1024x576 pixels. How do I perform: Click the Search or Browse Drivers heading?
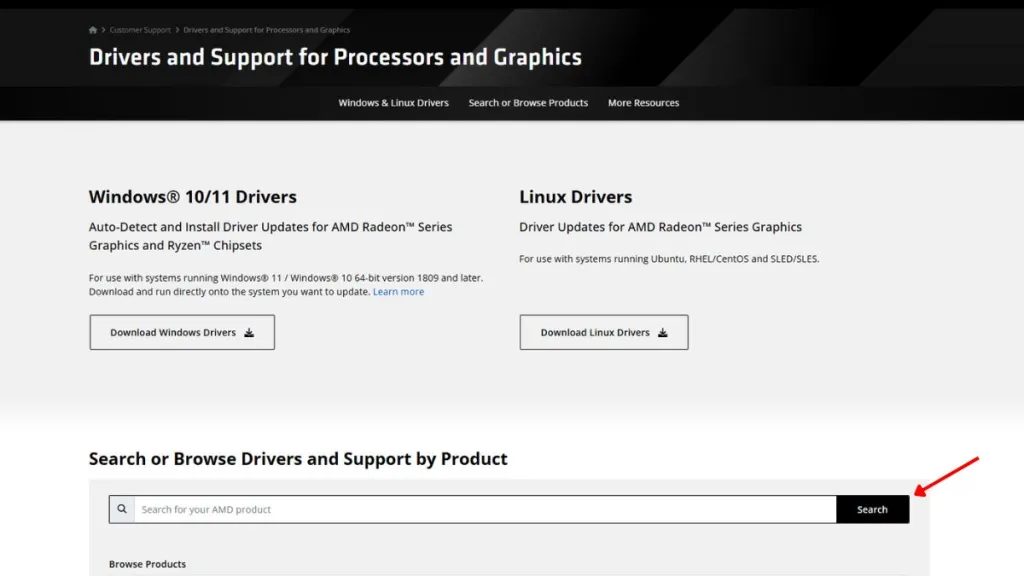(x=298, y=458)
